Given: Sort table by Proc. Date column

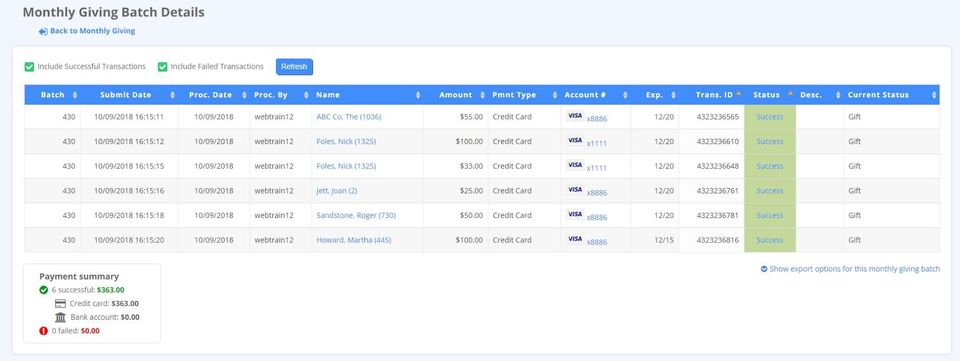Looking at the screenshot, I should pos(214,95).
